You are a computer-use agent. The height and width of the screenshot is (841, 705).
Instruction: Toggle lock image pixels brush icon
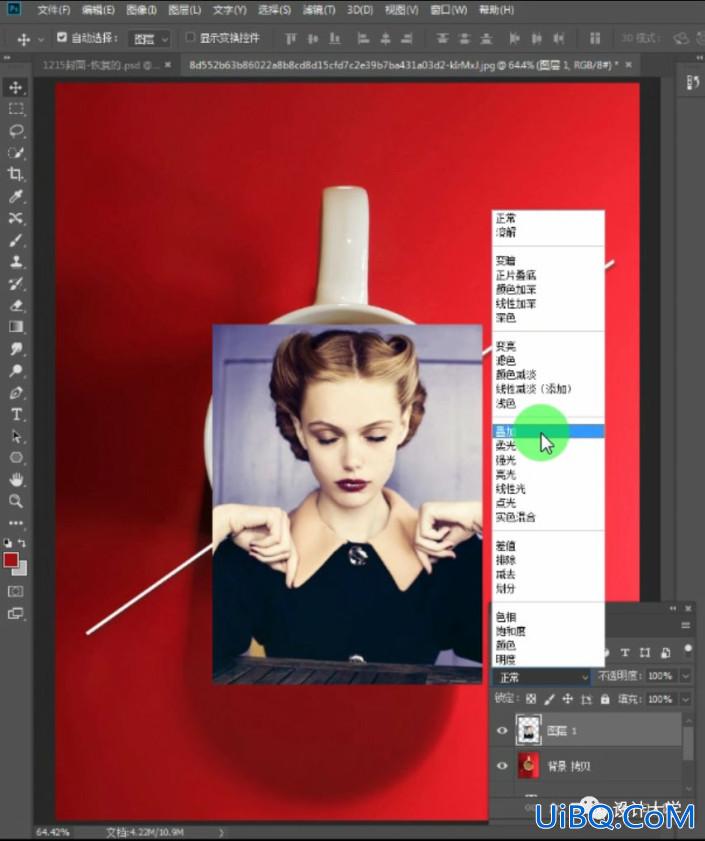(549, 699)
